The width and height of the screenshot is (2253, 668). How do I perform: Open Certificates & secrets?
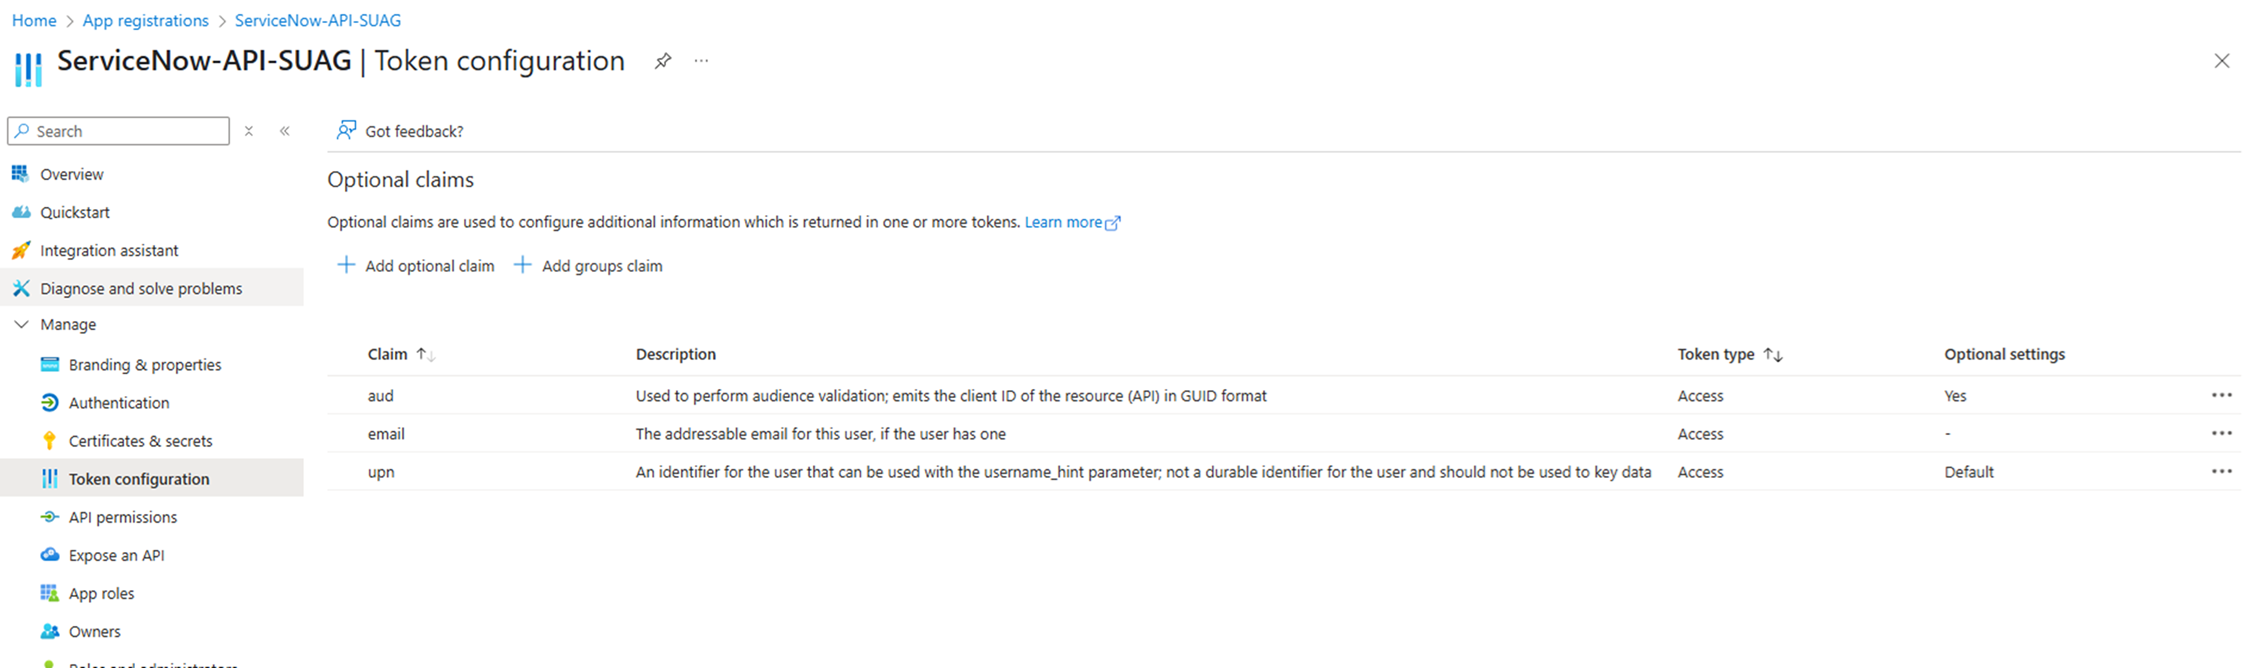click(x=139, y=440)
